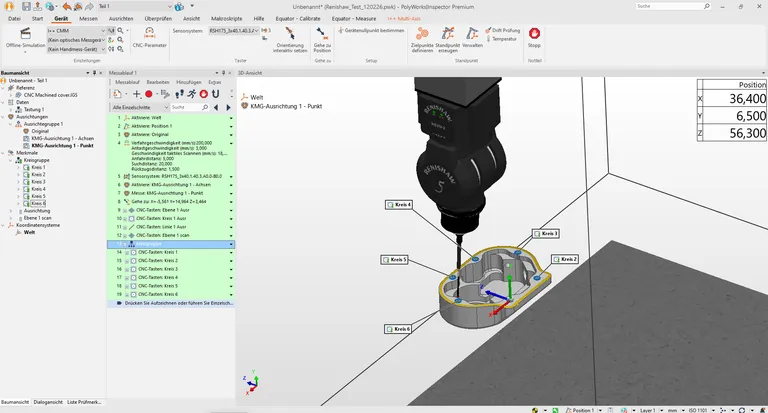Click the red record button in Messablauf
The image size is (768, 413).
pyautogui.click(x=149, y=94)
